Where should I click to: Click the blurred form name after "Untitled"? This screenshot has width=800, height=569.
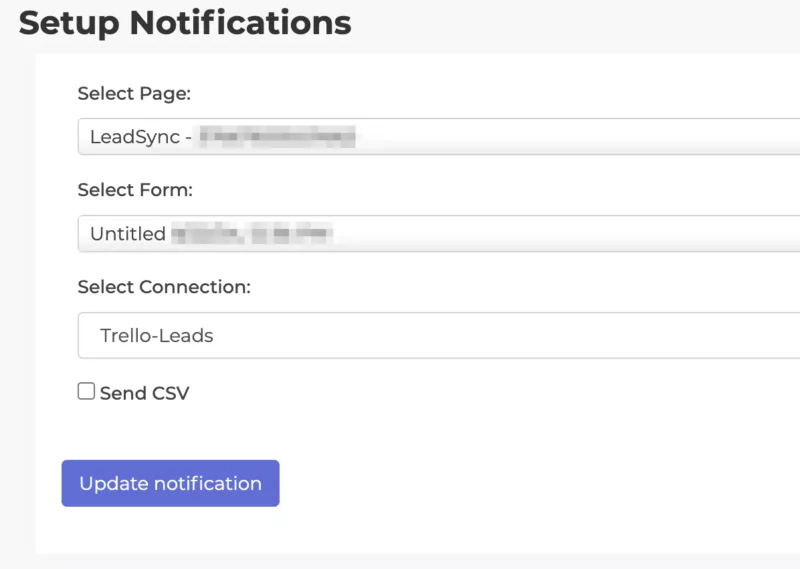click(x=251, y=234)
